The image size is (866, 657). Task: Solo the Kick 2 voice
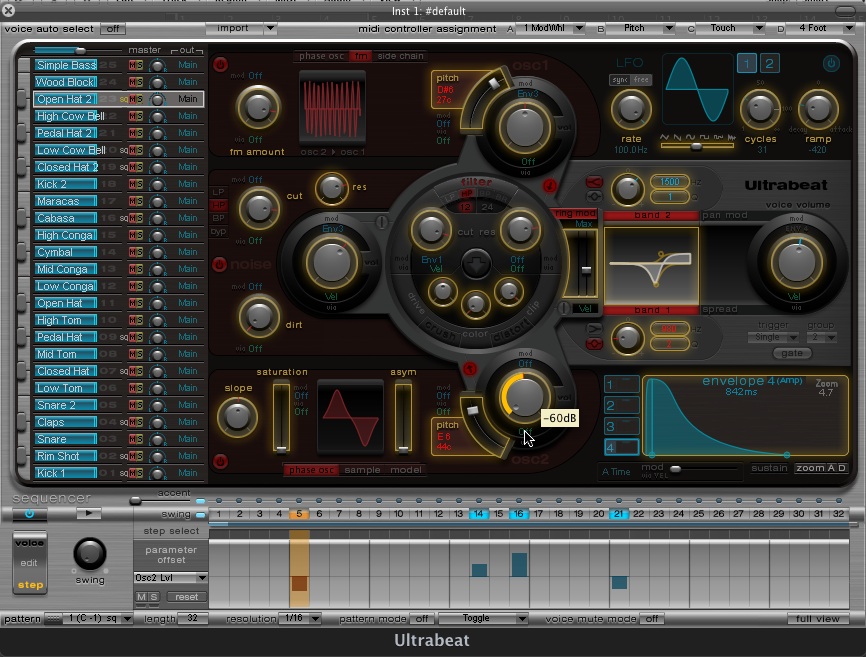138,184
